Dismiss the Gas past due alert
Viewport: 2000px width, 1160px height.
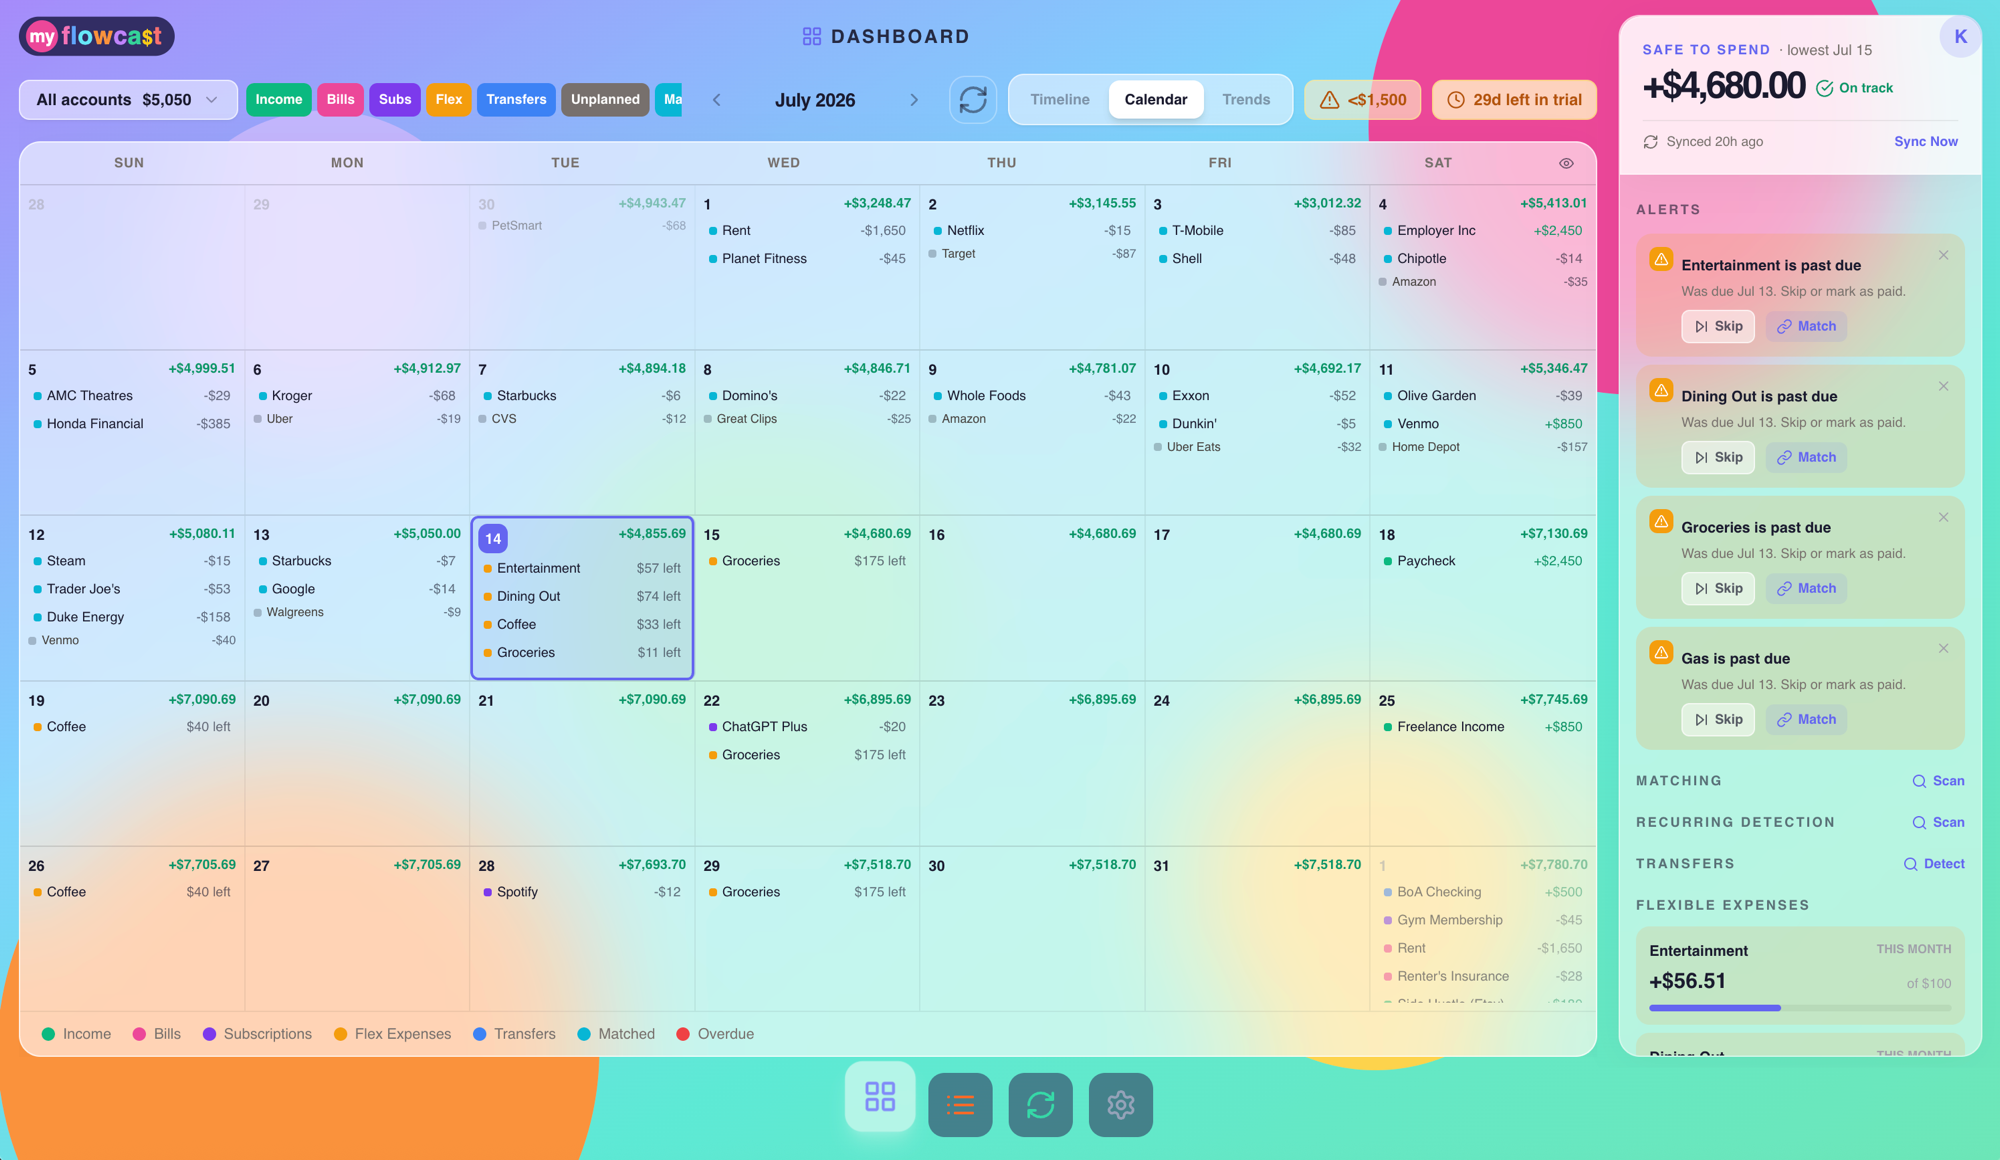click(1943, 648)
